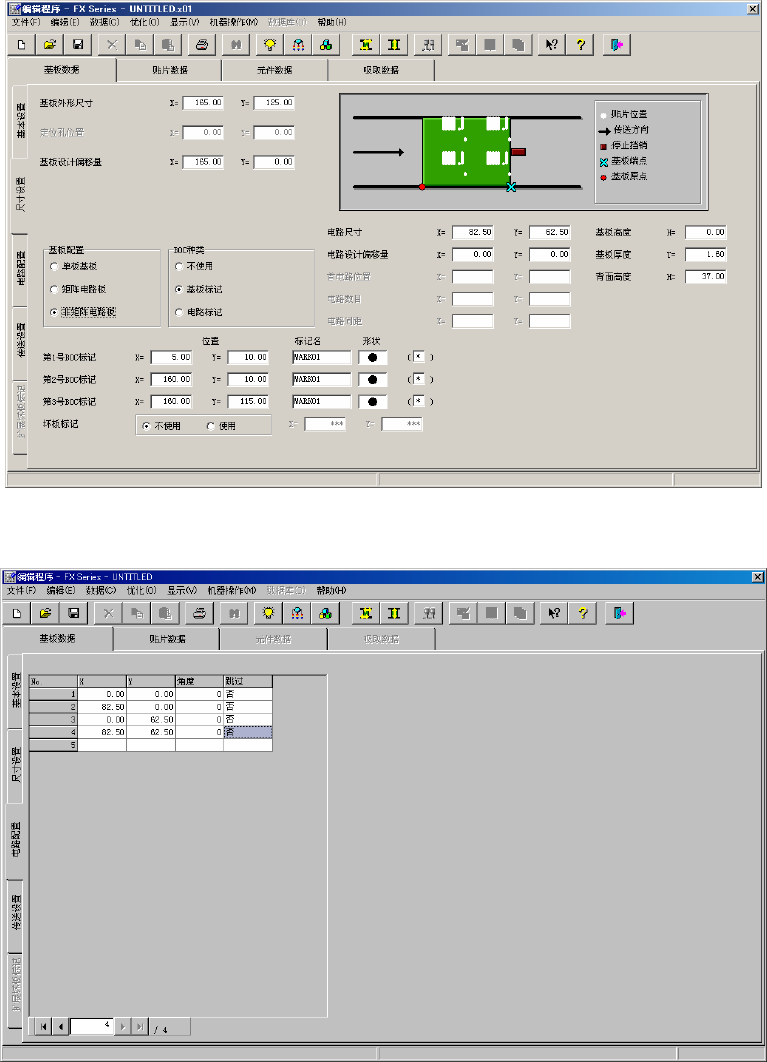The image size is (767, 1062).
Task: Click Save disk icon in top window
Action: [x=78, y=45]
